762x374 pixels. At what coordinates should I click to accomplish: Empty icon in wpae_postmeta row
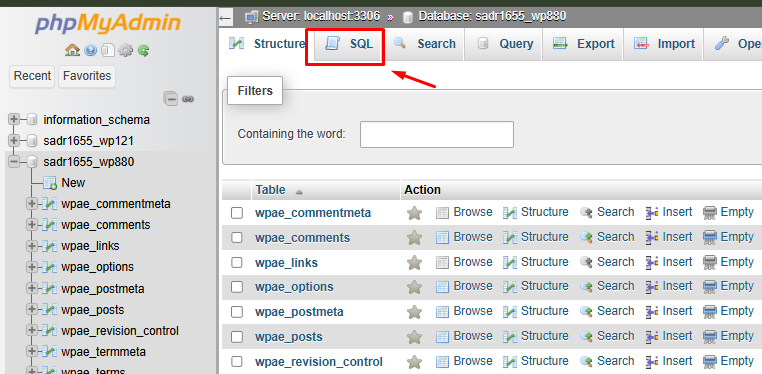click(710, 312)
